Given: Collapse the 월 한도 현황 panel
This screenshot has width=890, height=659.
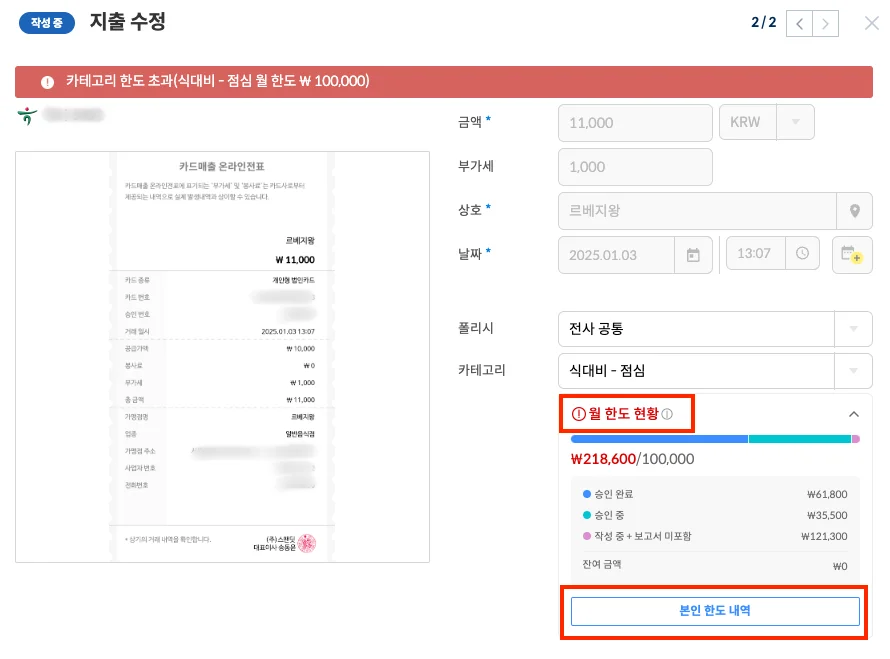Looking at the screenshot, I should click(854, 414).
